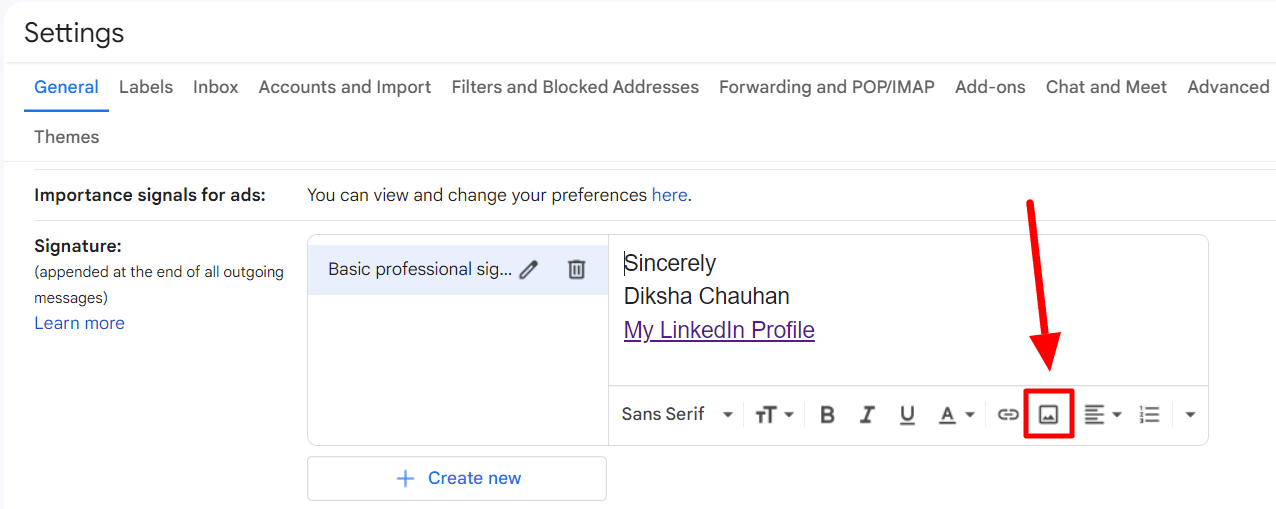This screenshot has width=1276, height=509.
Task: Open the Filters and Blocked Addresses tab
Action: 575,87
